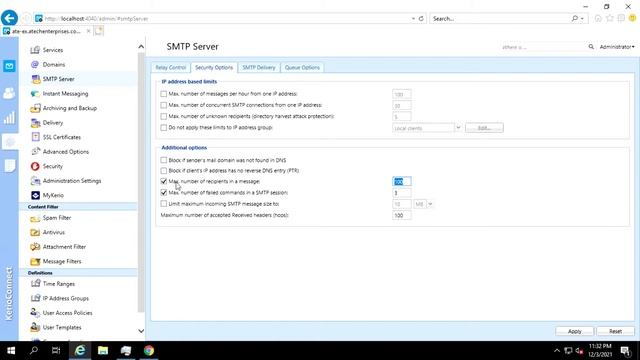Screen dimensions: 640x360
Task: Enable limit maximum incoming SMTP message size
Action: click(164, 204)
